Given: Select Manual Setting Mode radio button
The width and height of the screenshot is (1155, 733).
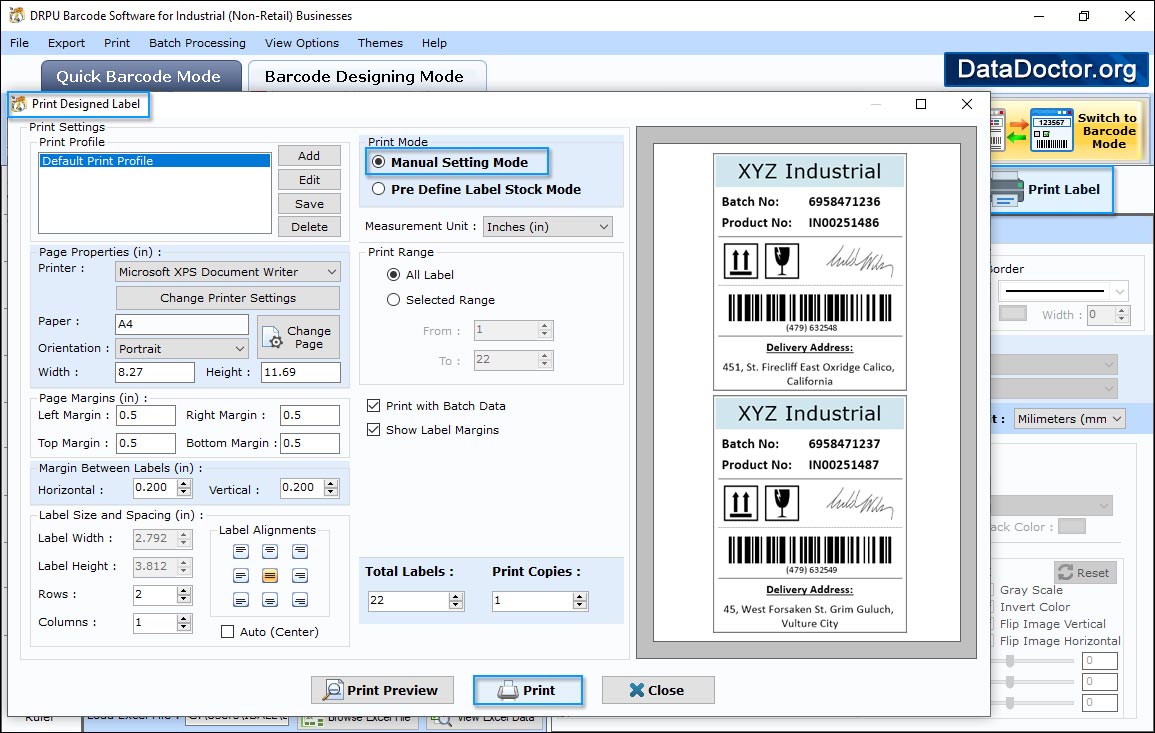Looking at the screenshot, I should point(379,162).
